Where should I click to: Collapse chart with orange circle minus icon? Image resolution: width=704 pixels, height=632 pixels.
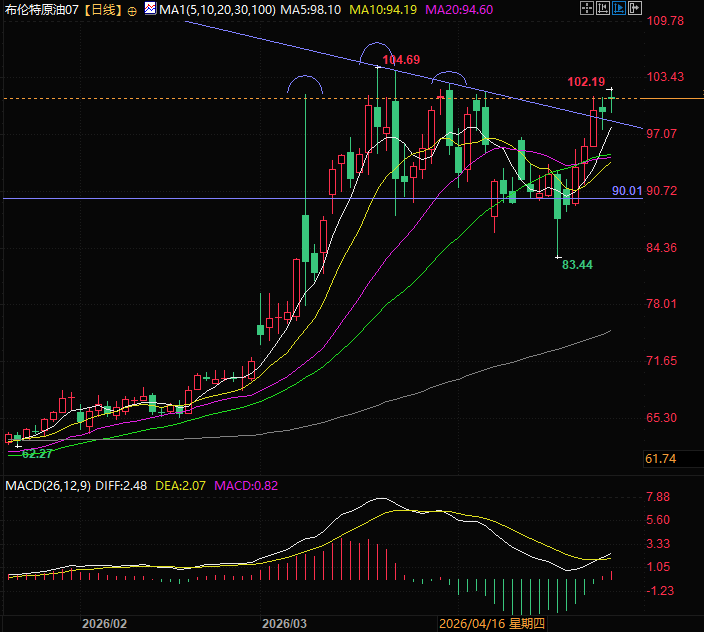(132, 9)
